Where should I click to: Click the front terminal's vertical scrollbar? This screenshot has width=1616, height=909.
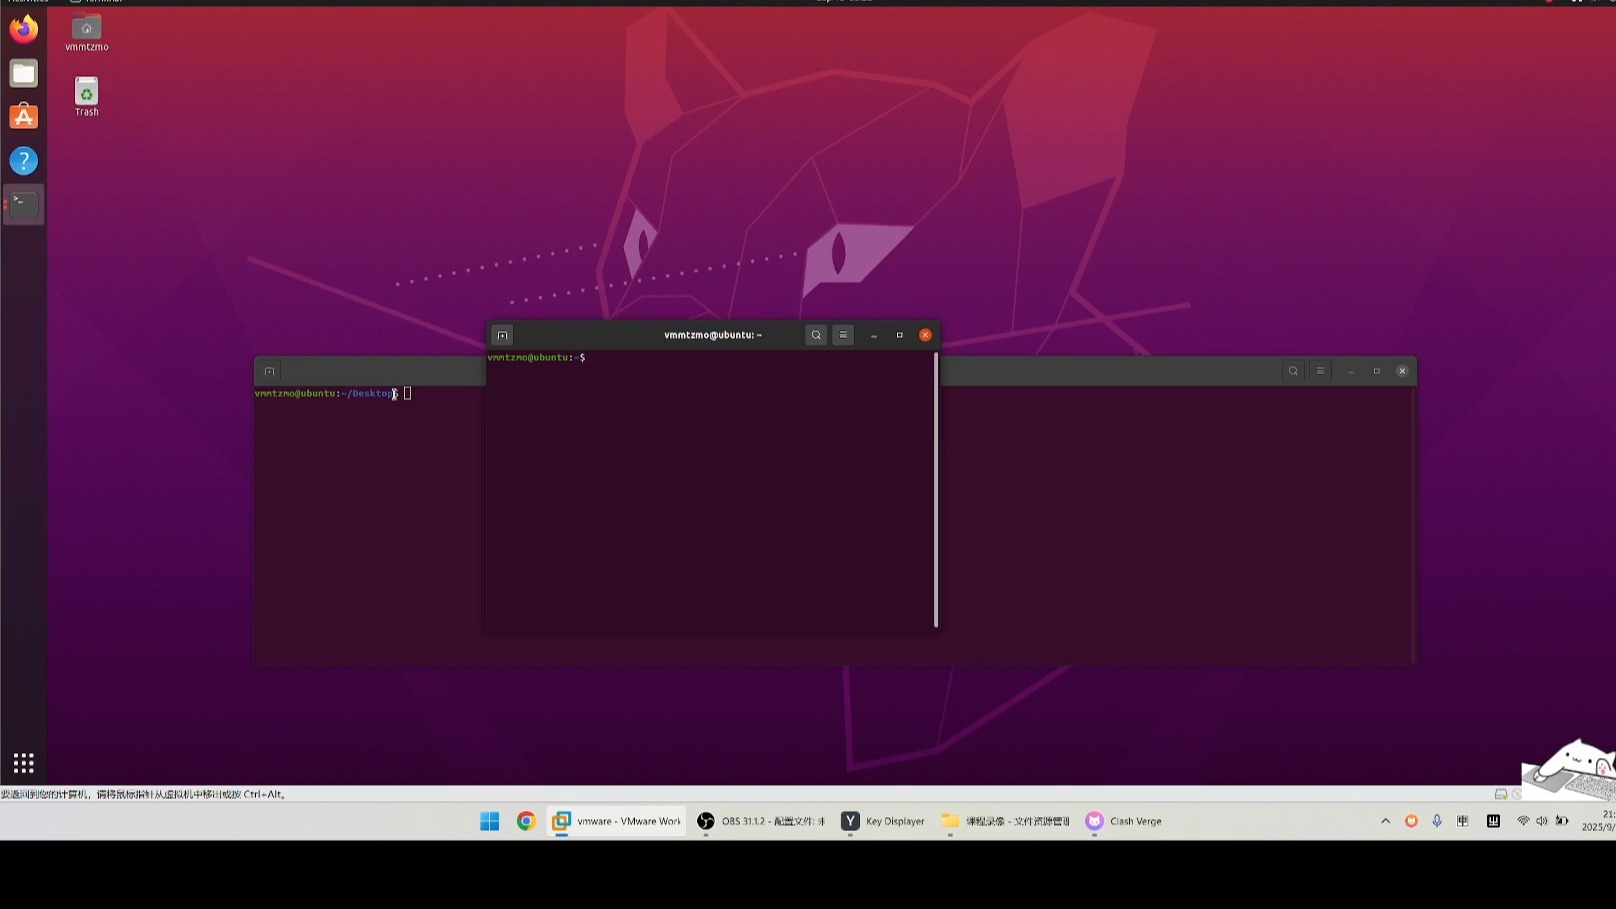pos(936,490)
